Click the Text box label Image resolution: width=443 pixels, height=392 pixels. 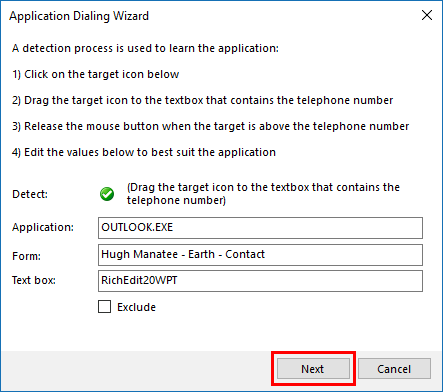(34, 280)
